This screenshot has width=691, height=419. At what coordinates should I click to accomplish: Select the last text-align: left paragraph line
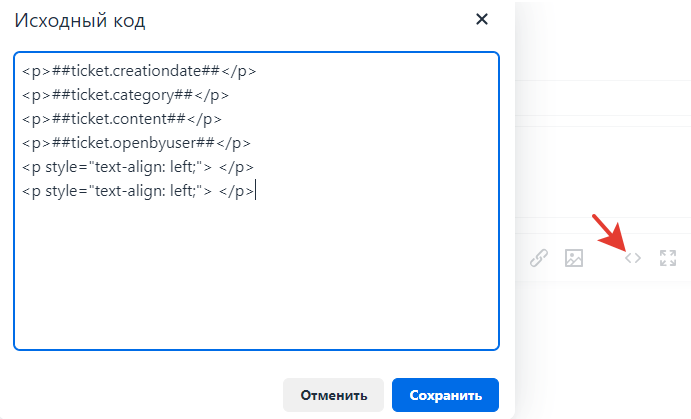[137, 191]
